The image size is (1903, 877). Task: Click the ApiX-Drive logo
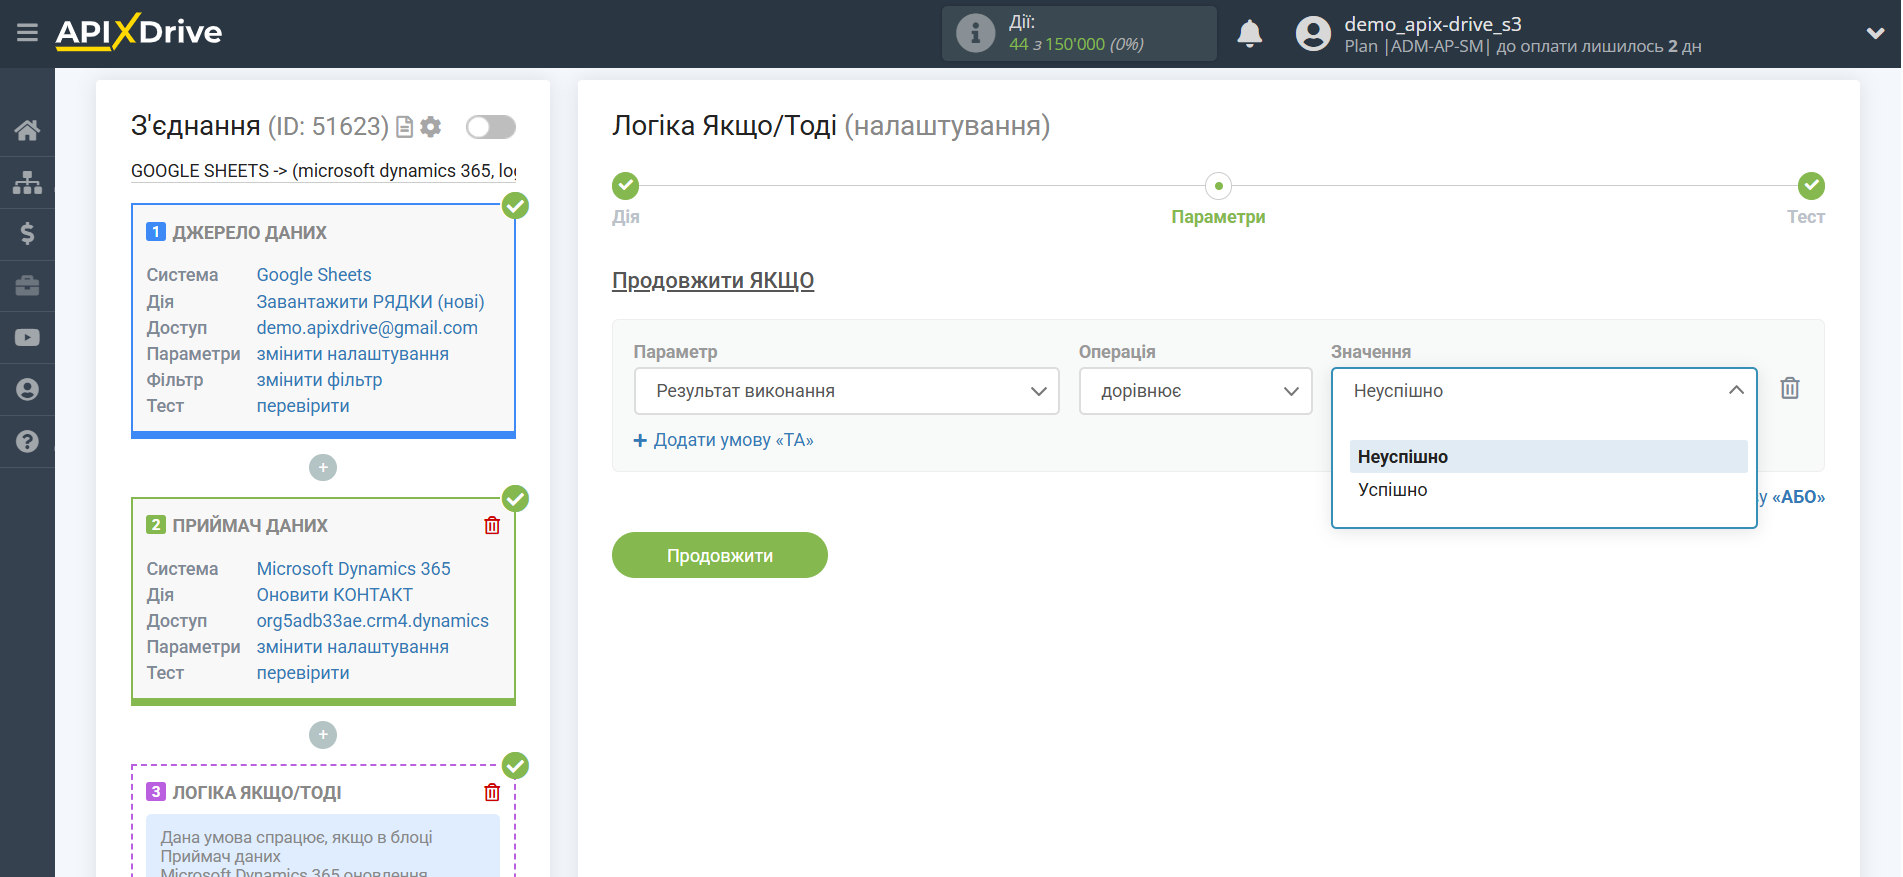coord(139,32)
